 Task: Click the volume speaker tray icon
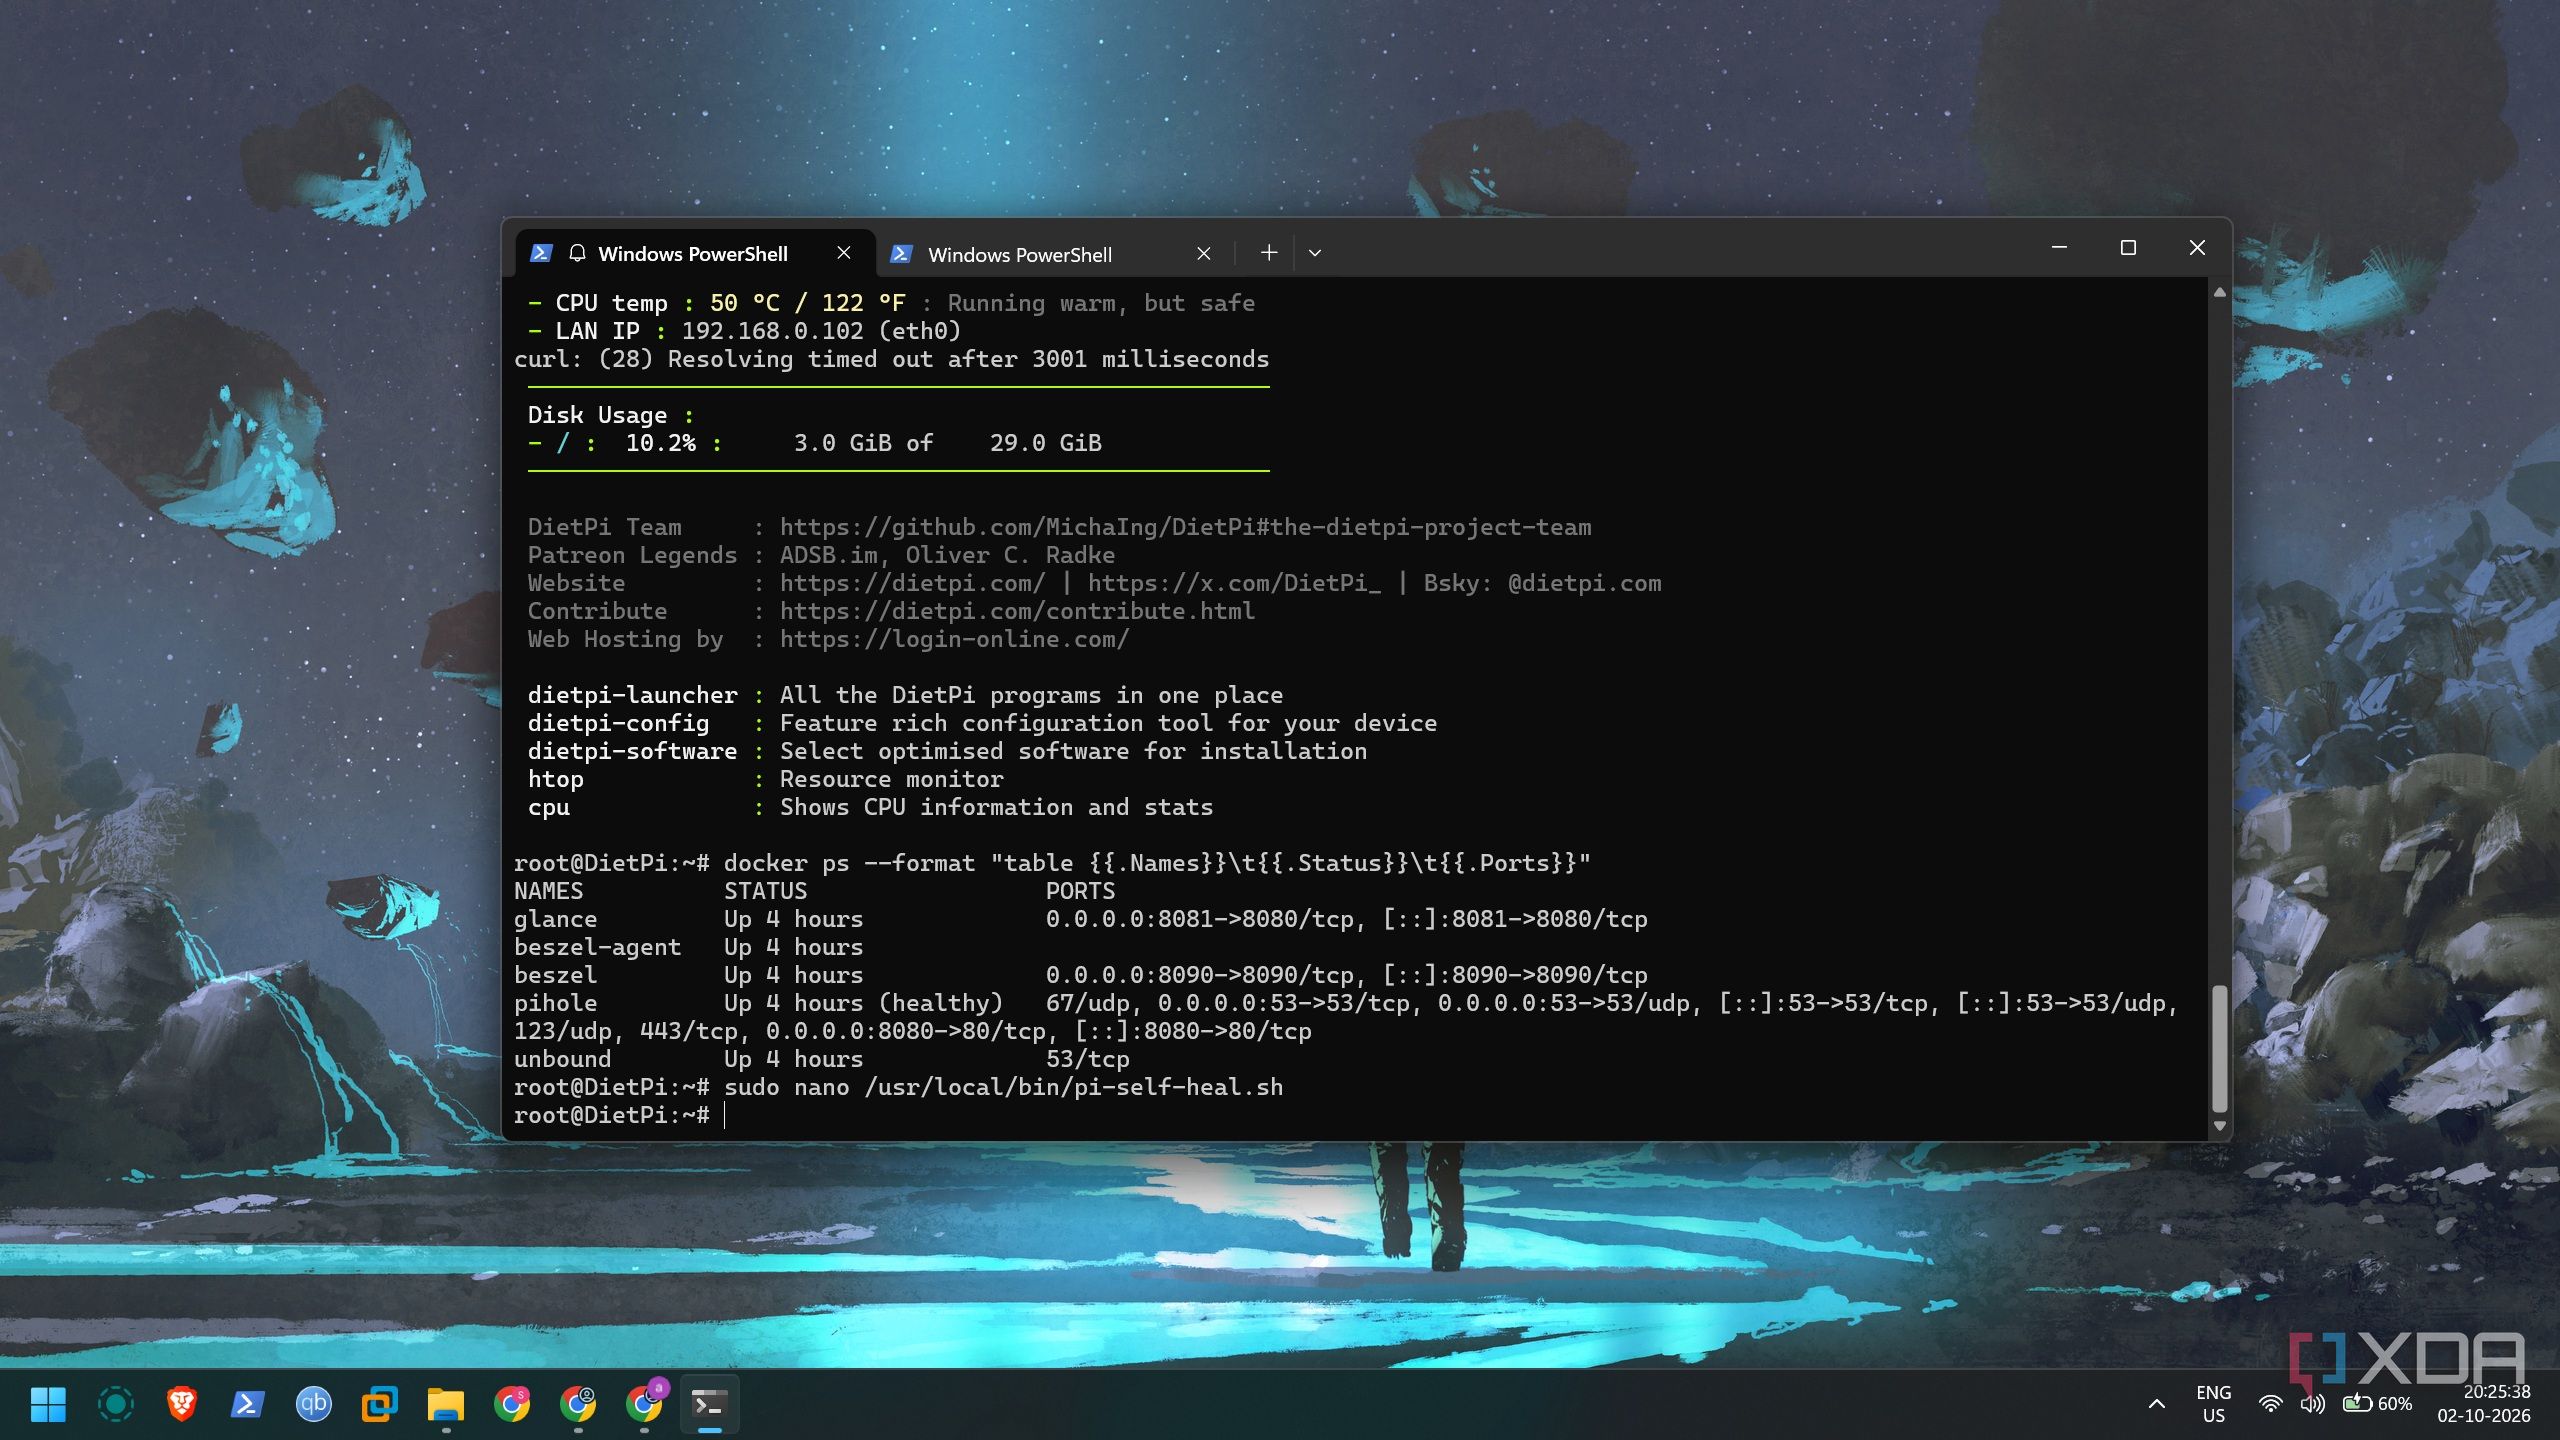pyautogui.click(x=2312, y=1404)
